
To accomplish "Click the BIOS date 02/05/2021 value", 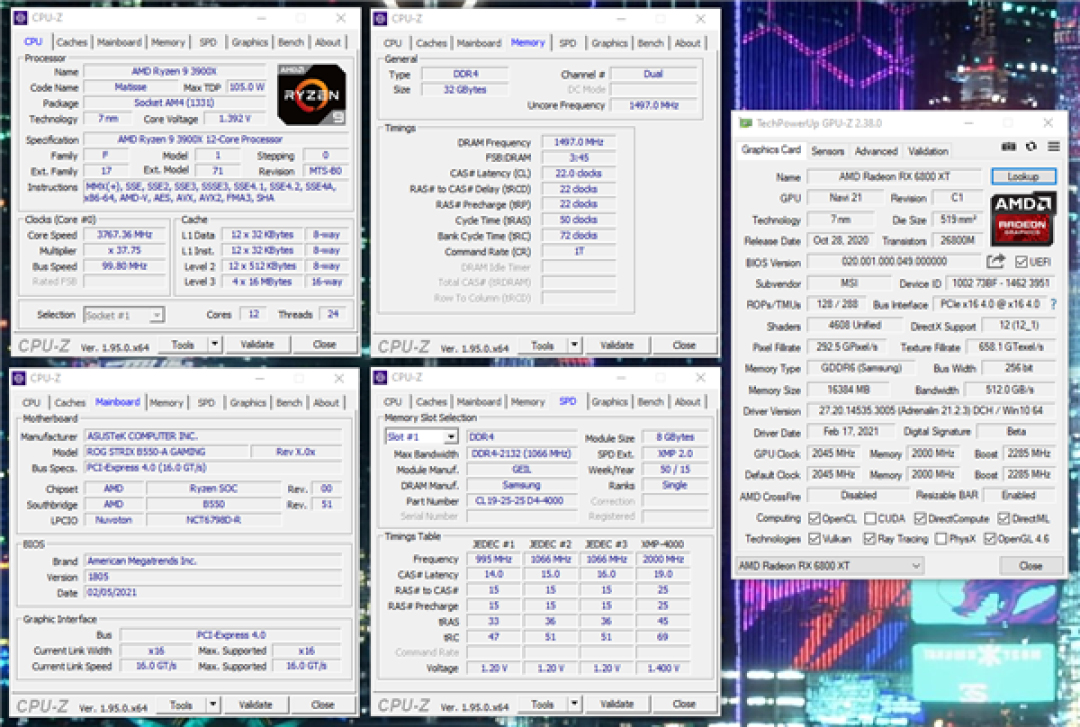I will 213,593.
